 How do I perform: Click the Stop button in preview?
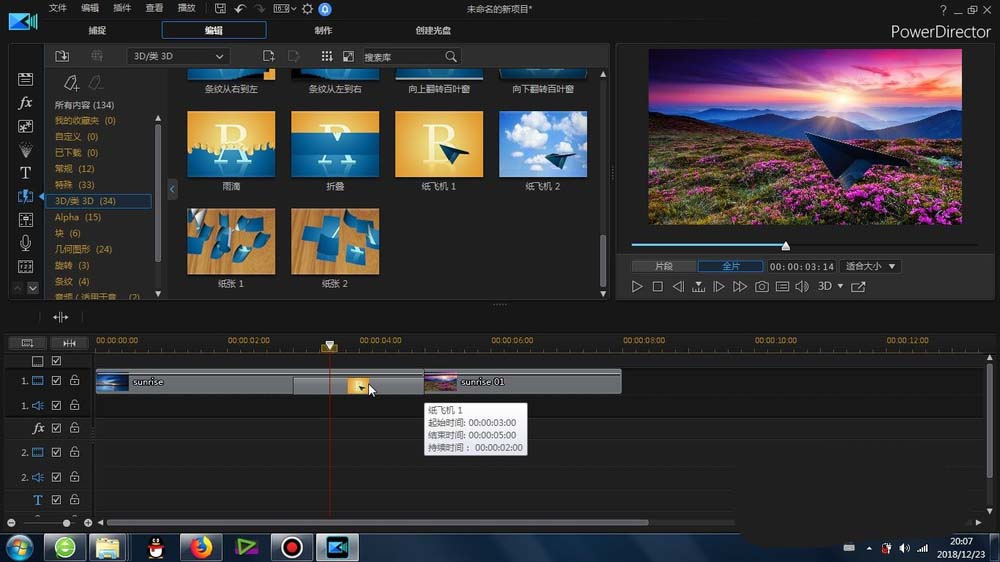tap(657, 287)
